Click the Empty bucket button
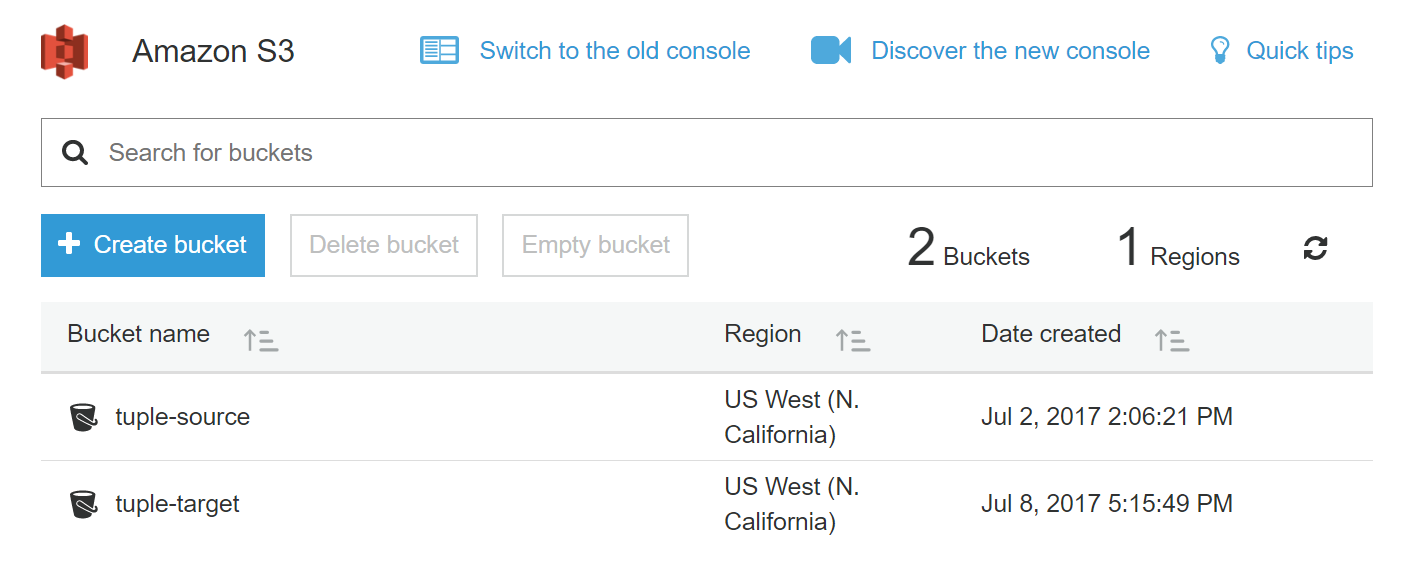The image size is (1411, 579). click(596, 245)
